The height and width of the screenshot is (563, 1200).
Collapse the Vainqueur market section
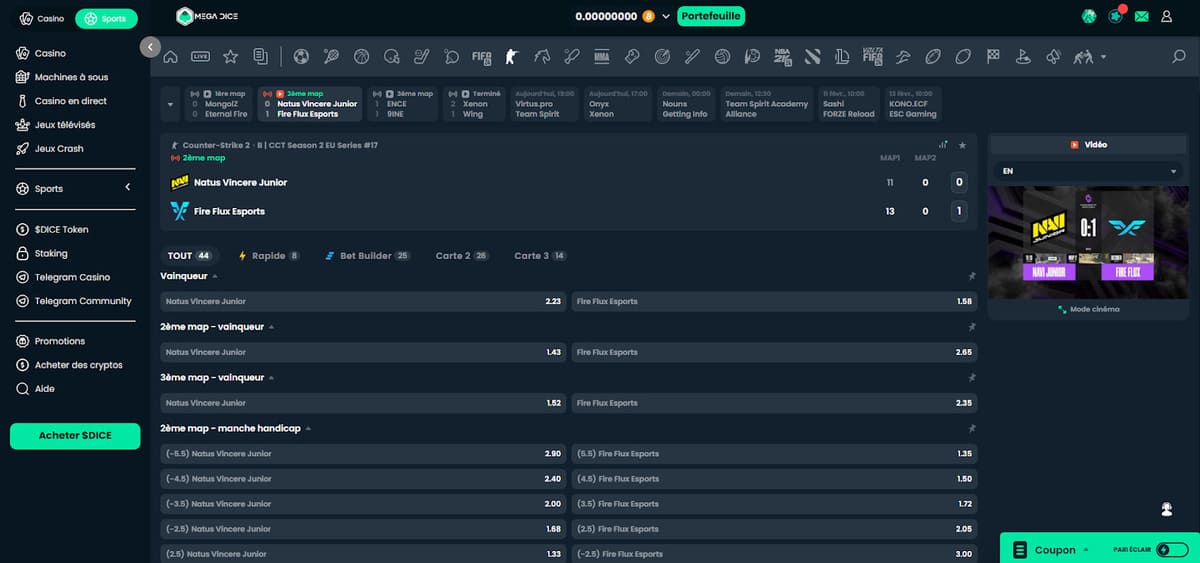[215, 275]
